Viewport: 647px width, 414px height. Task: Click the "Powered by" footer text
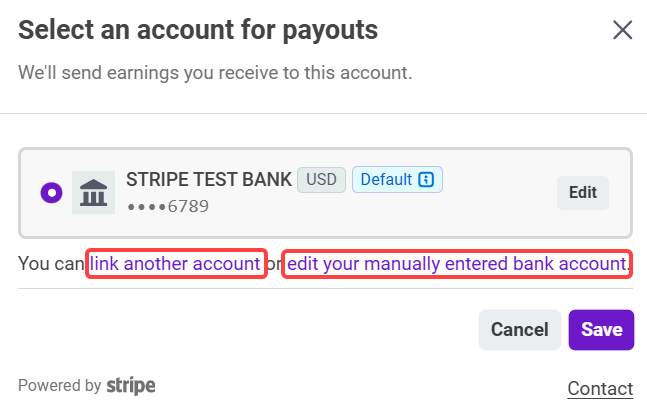[59, 385]
